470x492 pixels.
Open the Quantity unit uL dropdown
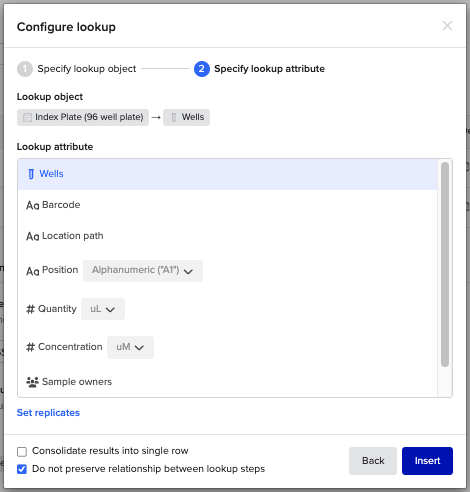(x=103, y=309)
